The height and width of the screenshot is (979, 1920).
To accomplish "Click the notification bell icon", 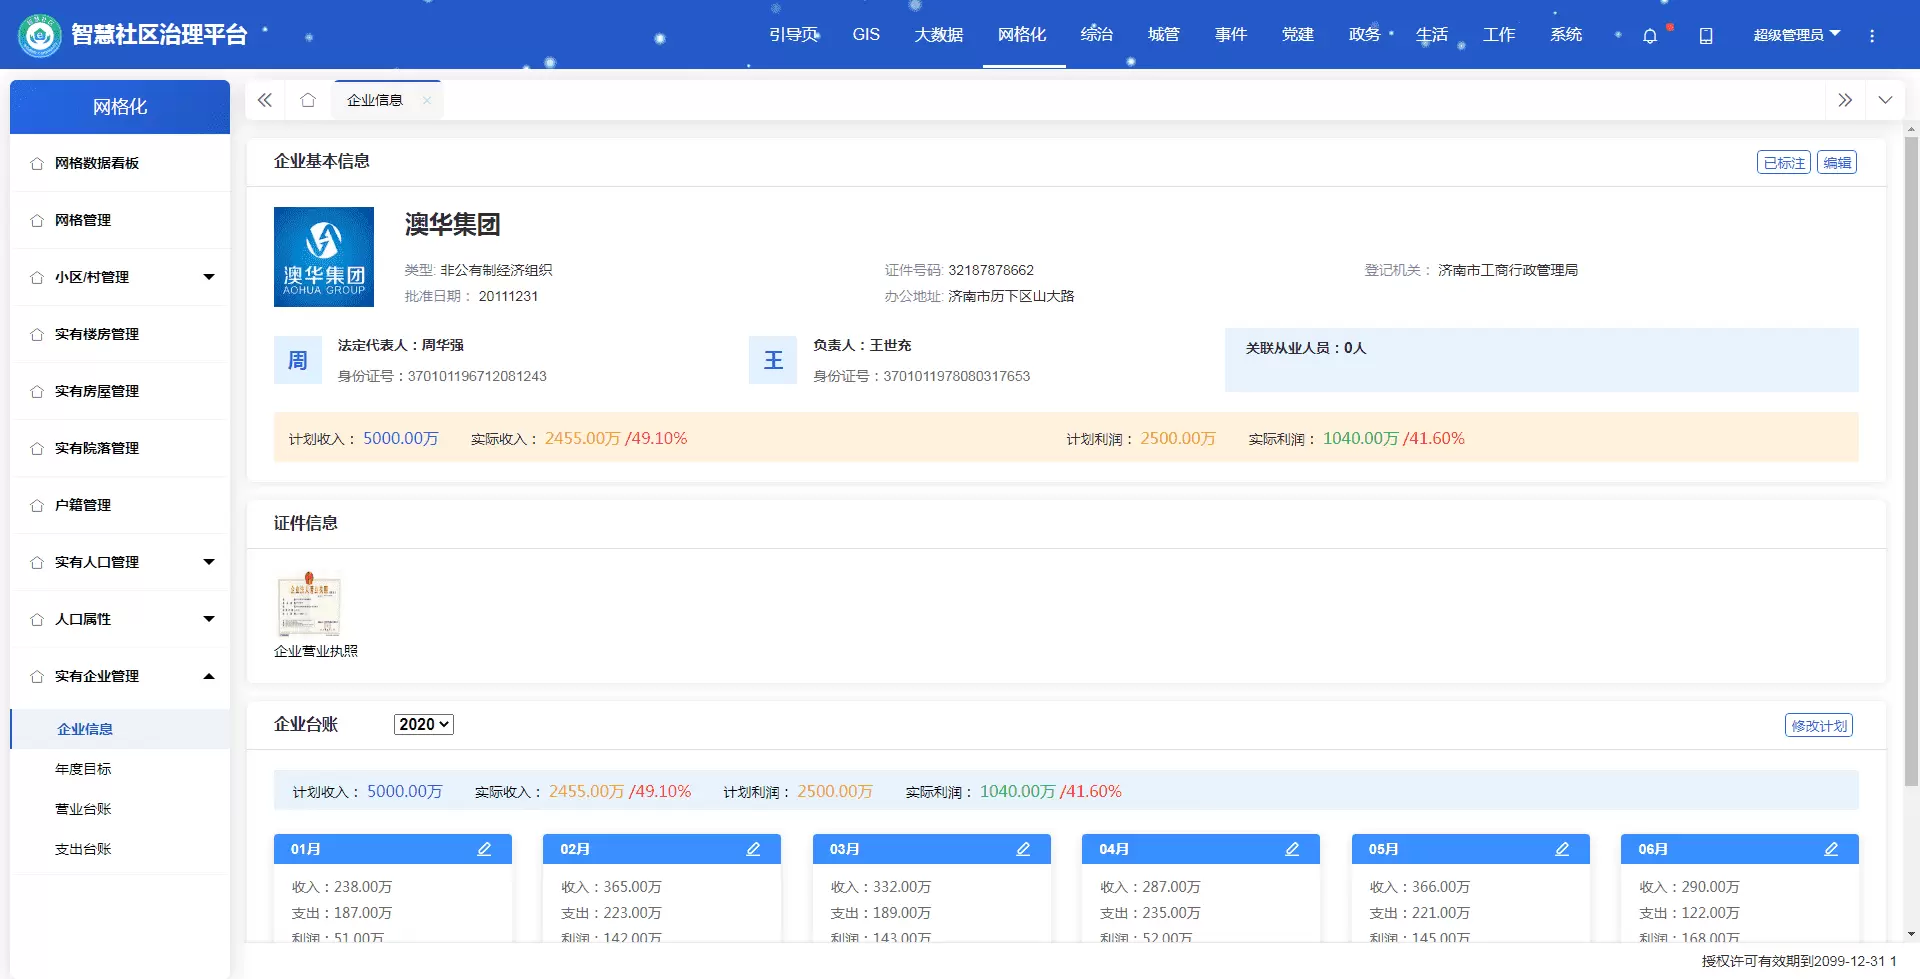I will click(1650, 36).
